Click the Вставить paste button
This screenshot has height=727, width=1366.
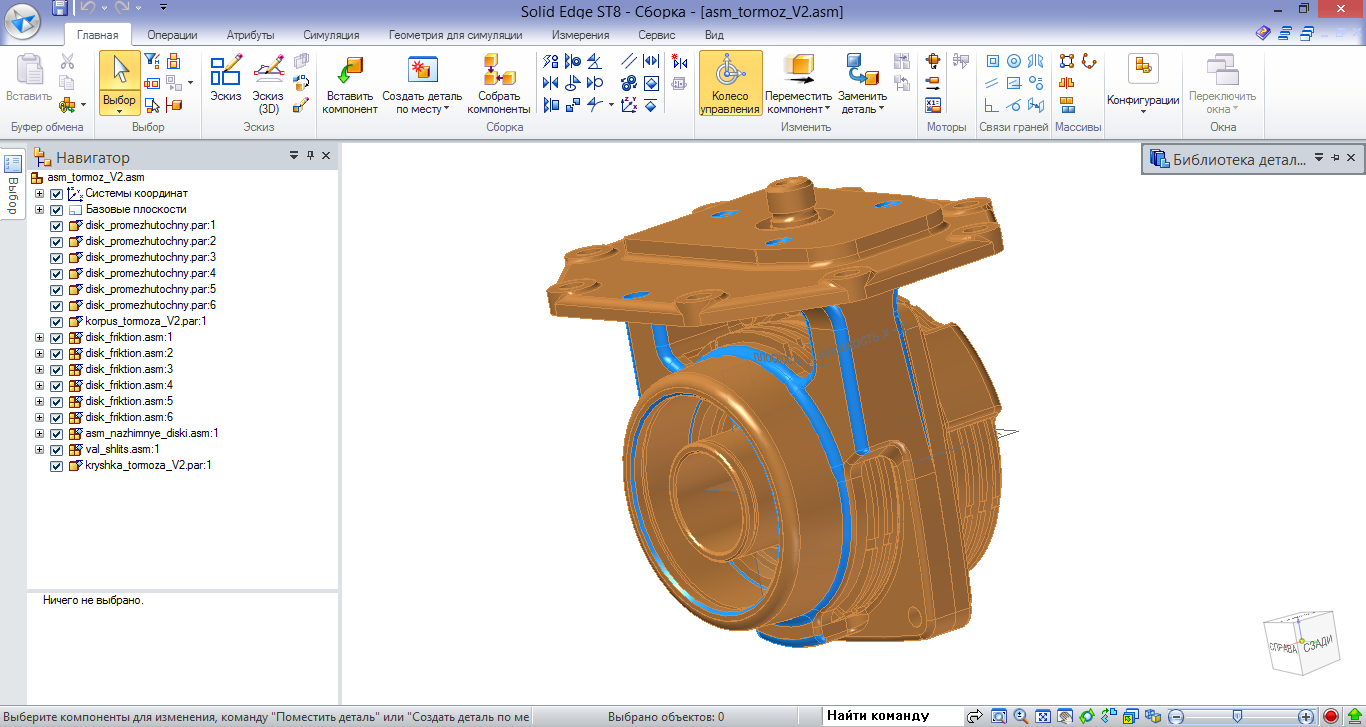[x=29, y=79]
